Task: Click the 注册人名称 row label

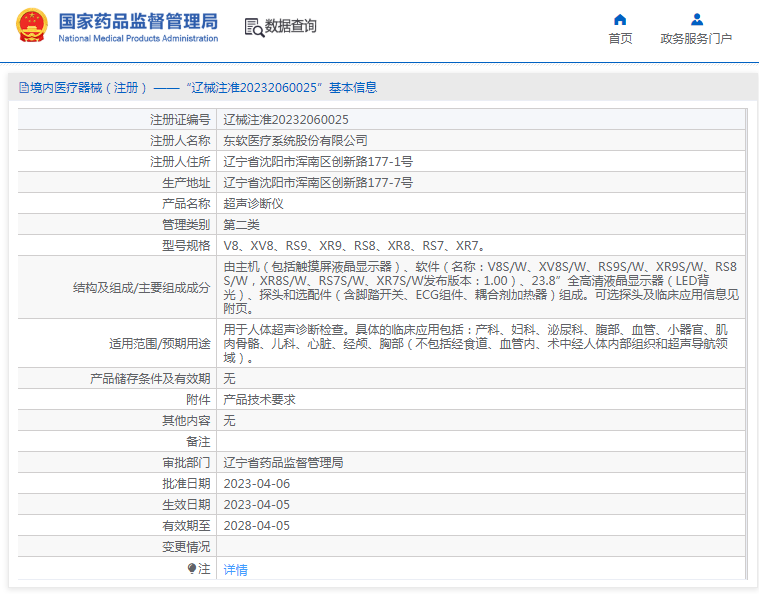Action: click(180, 140)
